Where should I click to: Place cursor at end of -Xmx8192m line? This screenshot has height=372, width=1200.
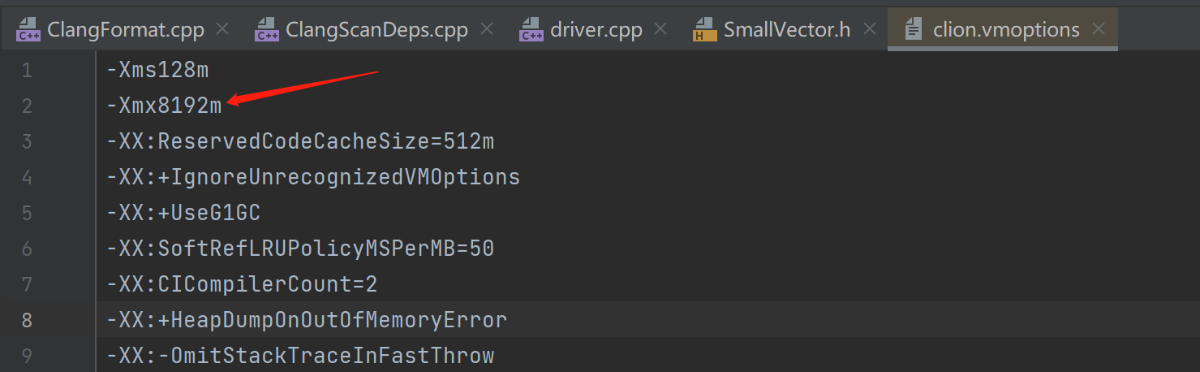(x=224, y=106)
